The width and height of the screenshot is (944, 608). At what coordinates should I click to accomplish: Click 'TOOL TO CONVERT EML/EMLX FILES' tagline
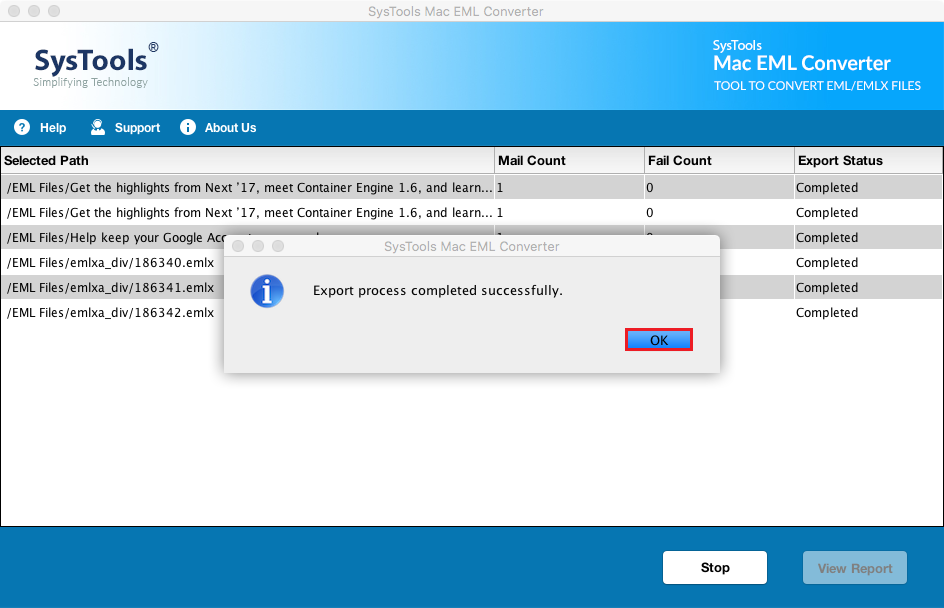(x=817, y=85)
